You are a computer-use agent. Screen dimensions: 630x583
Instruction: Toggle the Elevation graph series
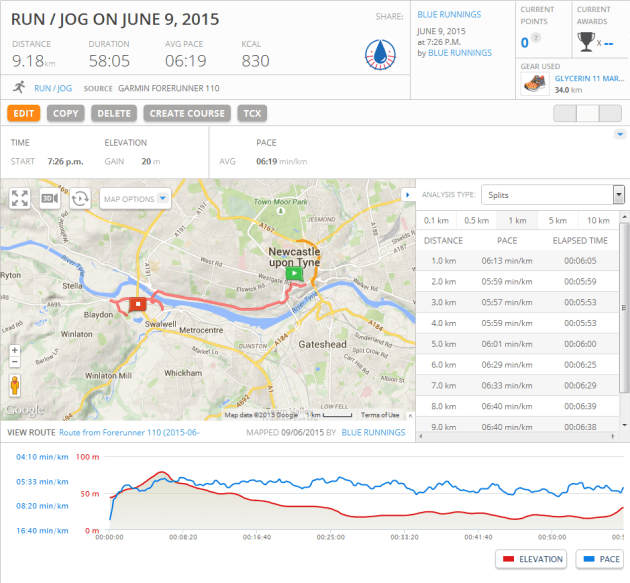pyautogui.click(x=530, y=559)
